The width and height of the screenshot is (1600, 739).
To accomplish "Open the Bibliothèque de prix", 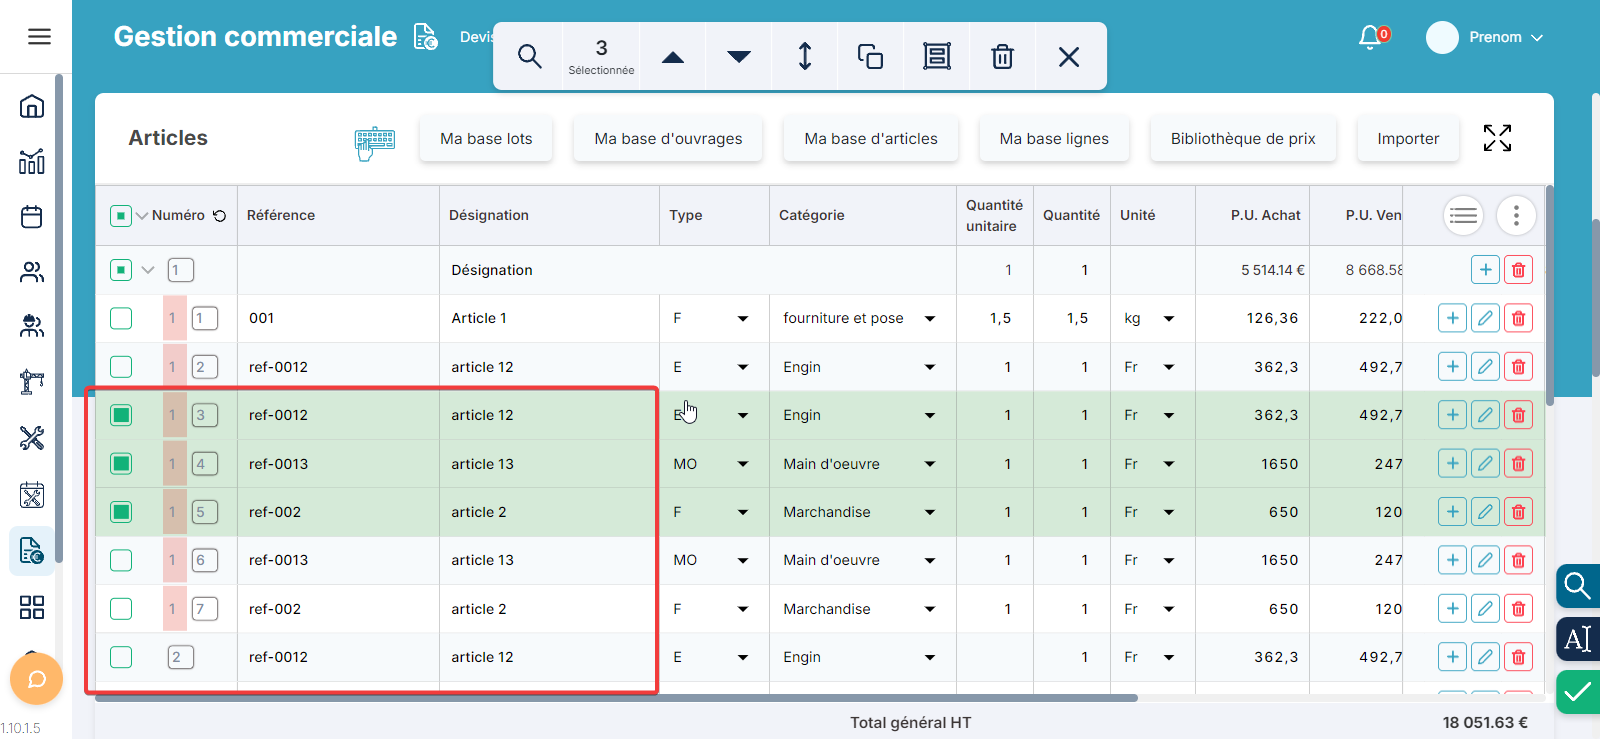I will pyautogui.click(x=1243, y=139).
